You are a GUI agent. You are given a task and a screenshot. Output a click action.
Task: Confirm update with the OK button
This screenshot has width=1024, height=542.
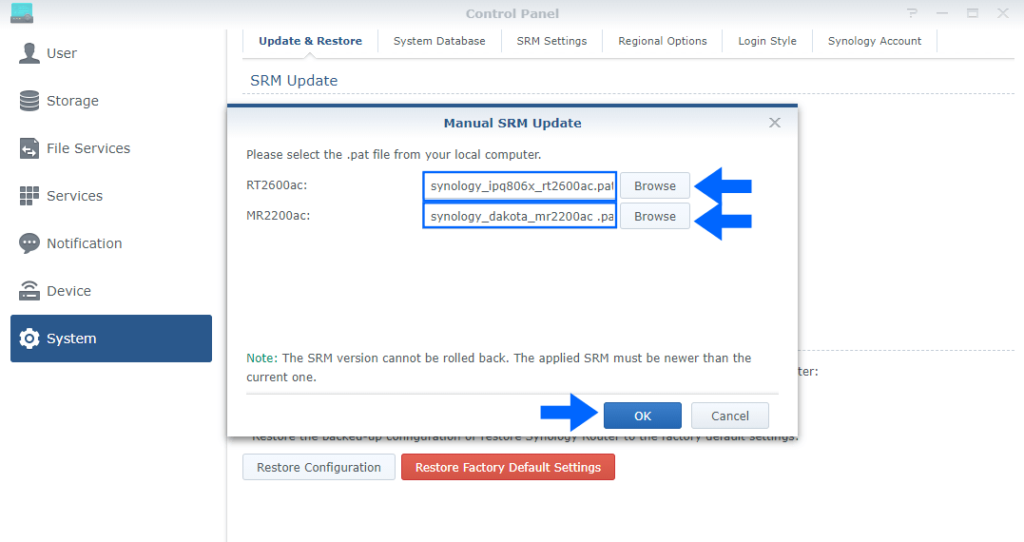tap(643, 416)
